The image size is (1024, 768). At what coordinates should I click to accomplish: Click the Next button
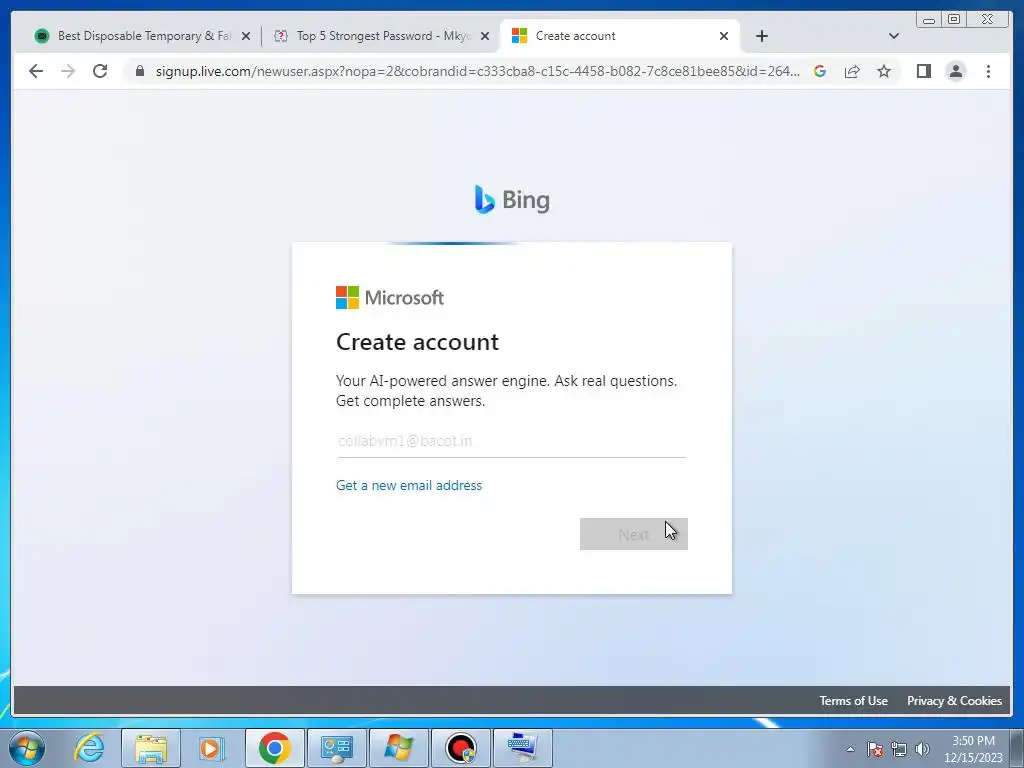click(x=633, y=534)
